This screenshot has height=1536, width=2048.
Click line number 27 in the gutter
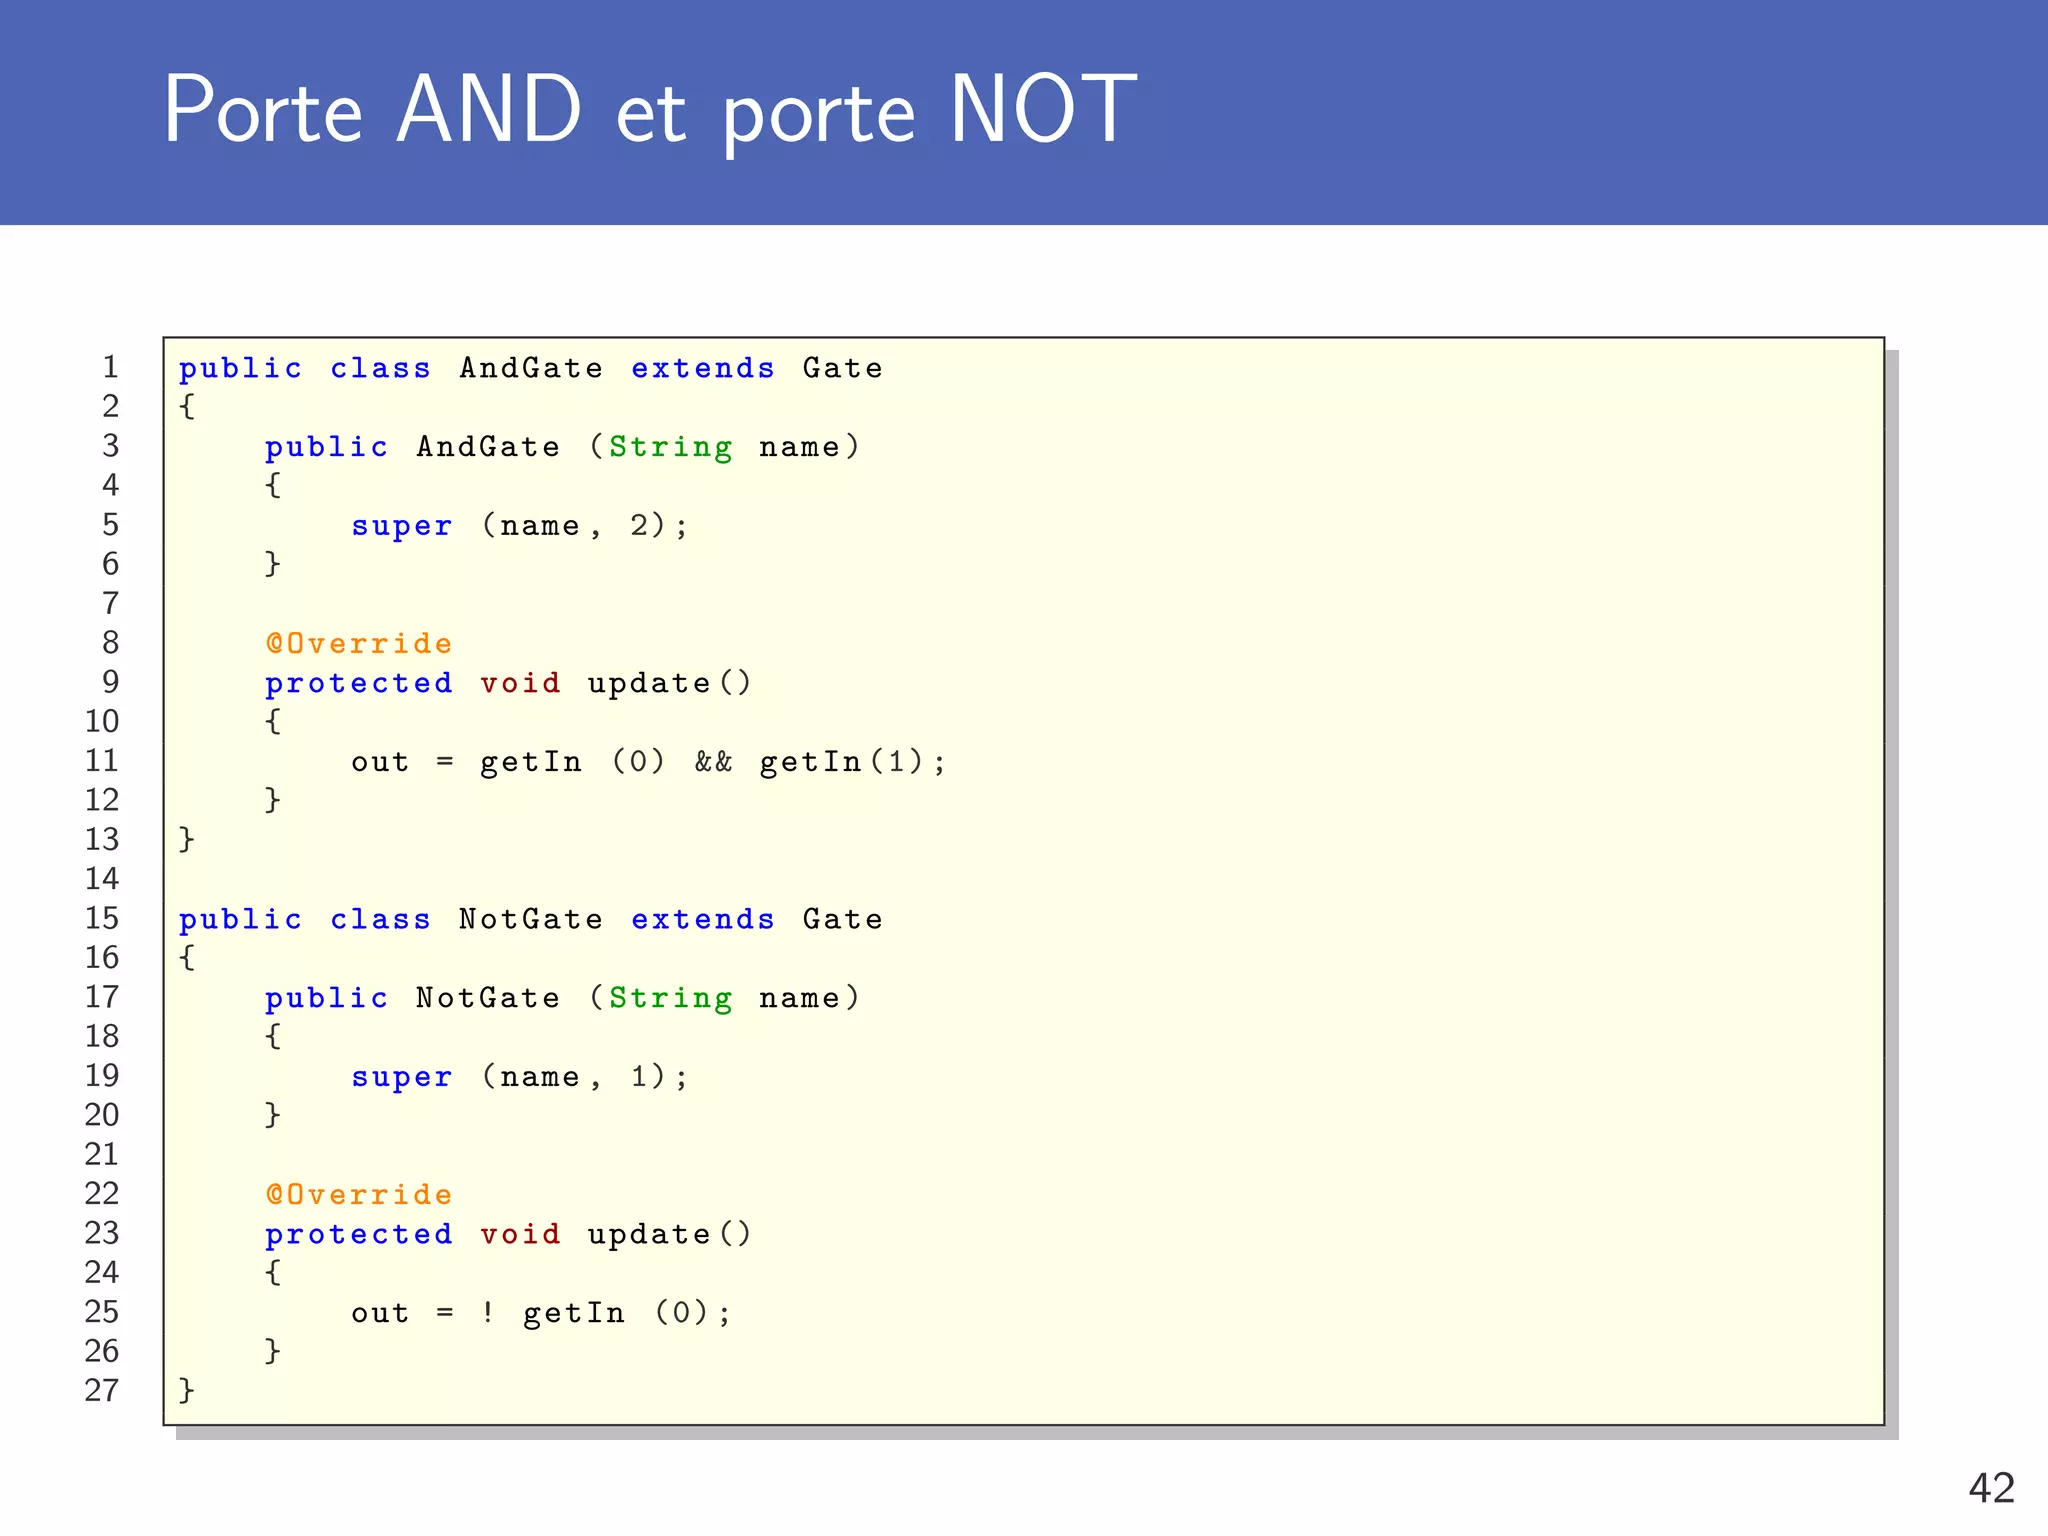point(102,1391)
